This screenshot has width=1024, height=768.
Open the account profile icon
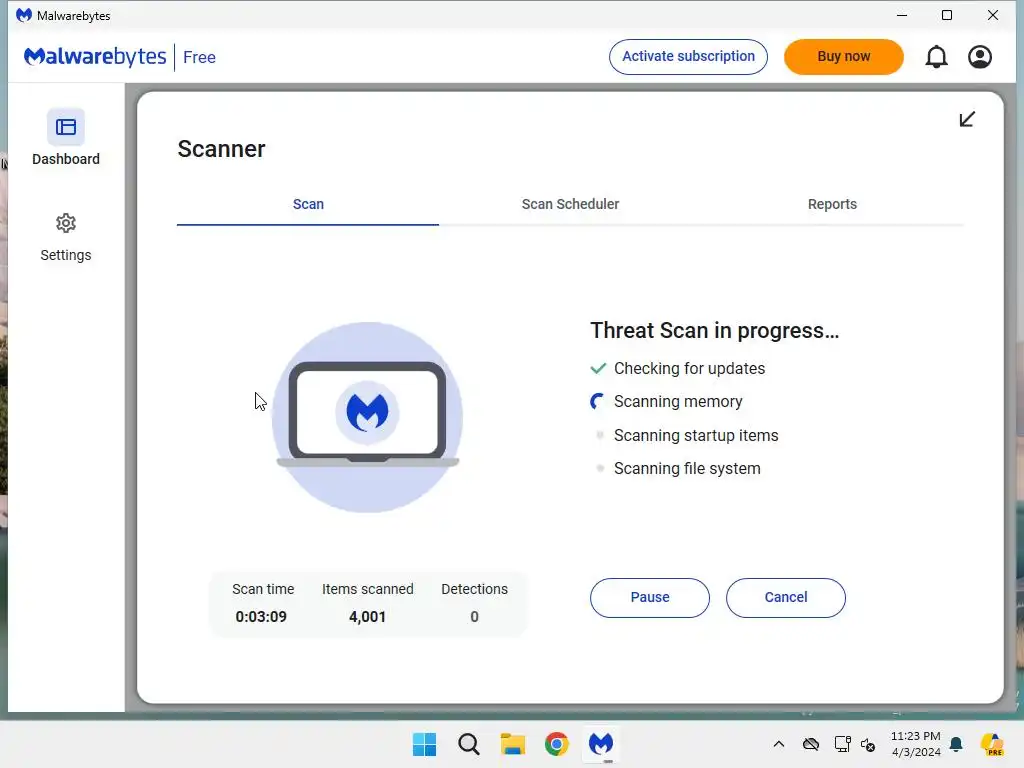tap(980, 57)
